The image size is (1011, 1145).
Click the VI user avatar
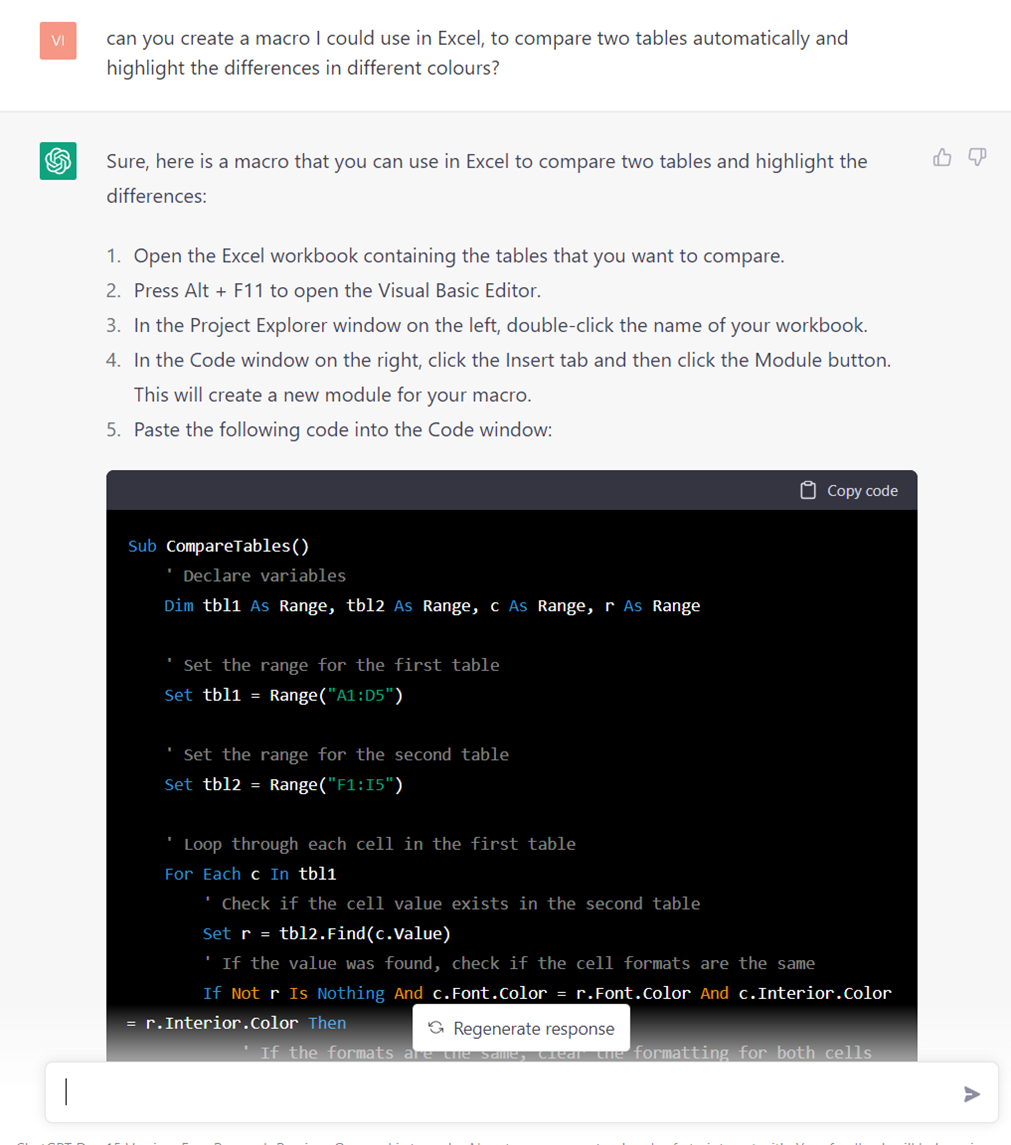pos(58,41)
